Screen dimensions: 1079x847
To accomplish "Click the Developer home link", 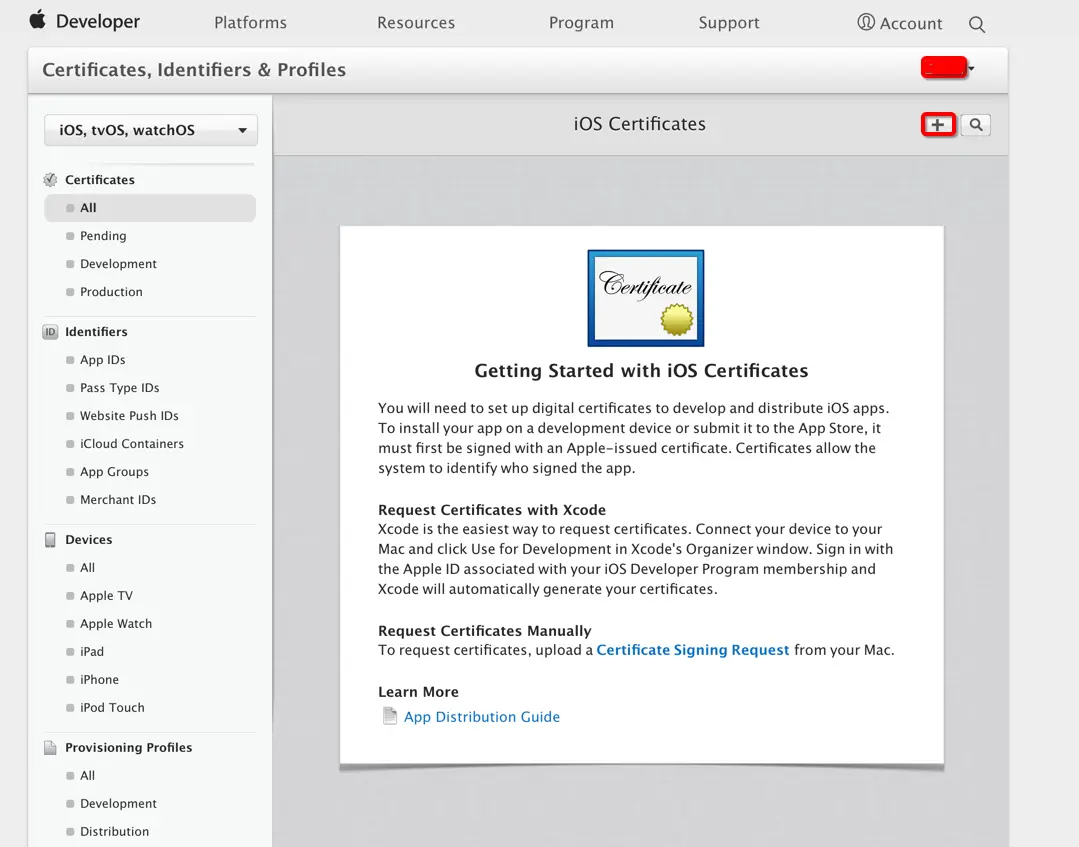I will [x=98, y=21].
